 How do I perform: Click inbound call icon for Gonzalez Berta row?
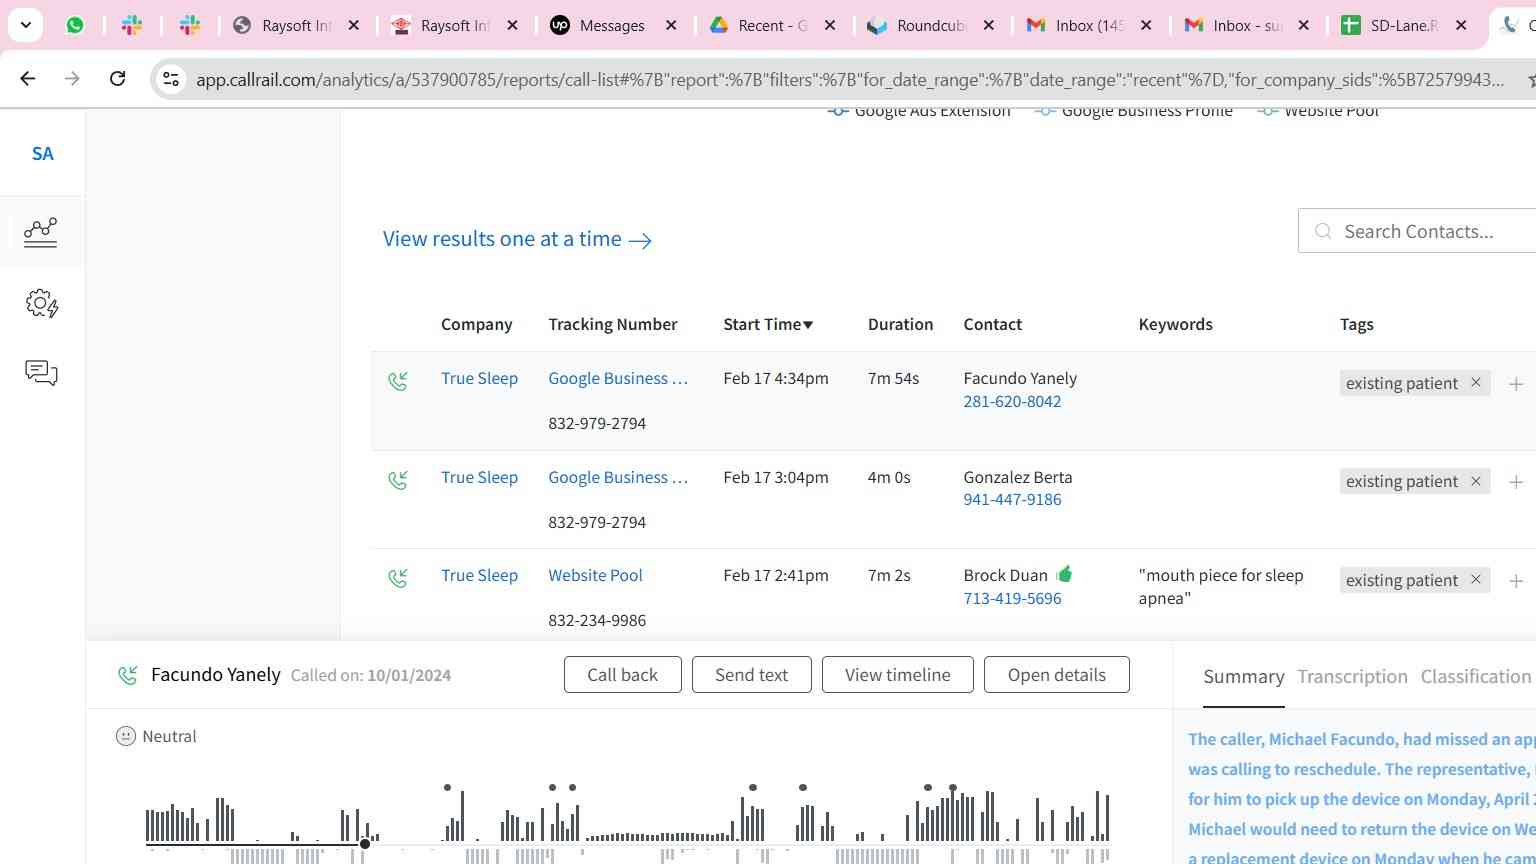coord(398,480)
